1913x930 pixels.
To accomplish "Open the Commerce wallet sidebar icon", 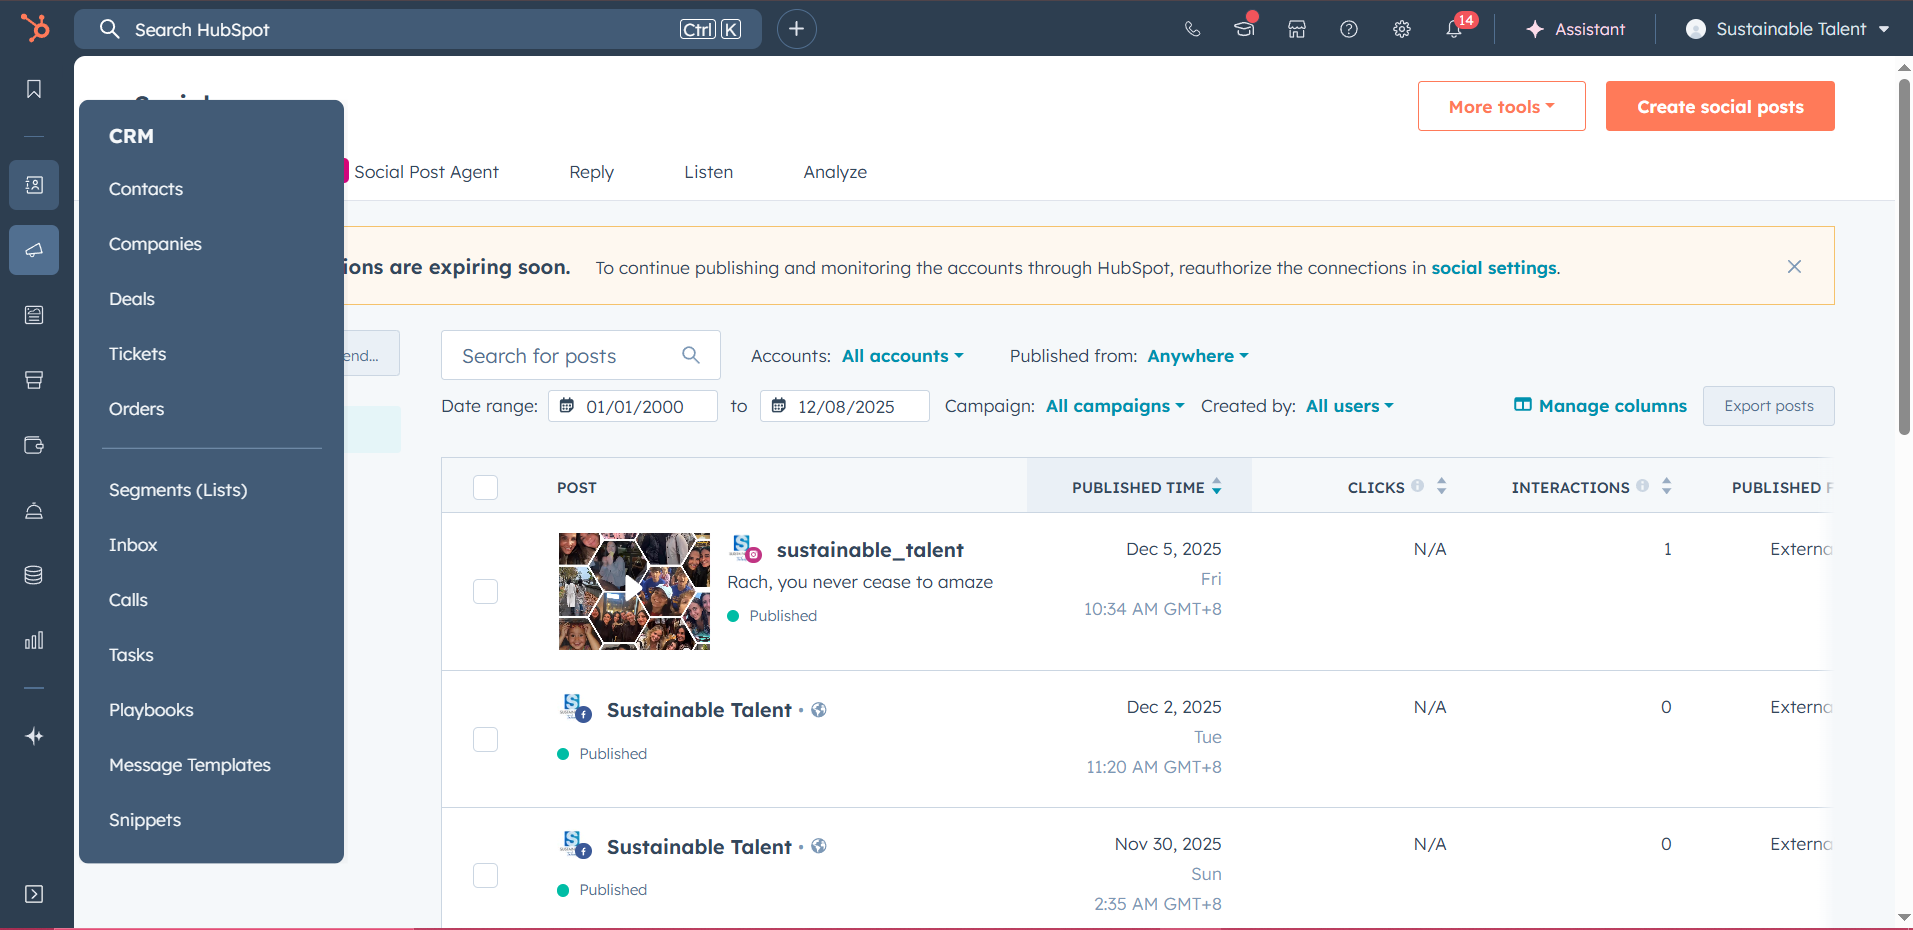I will (x=34, y=445).
